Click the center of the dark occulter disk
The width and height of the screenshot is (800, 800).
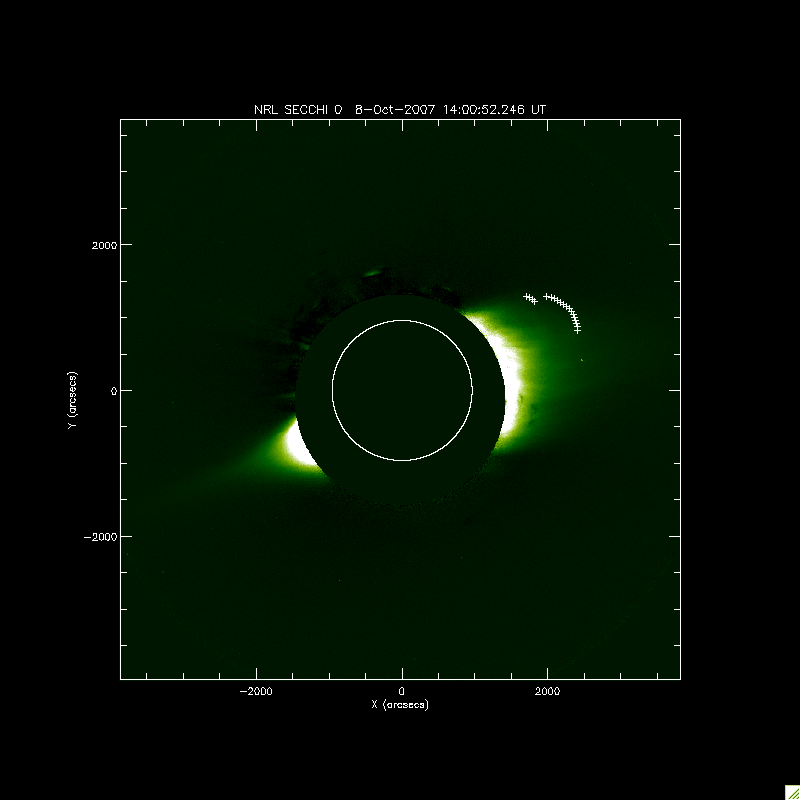tap(402, 390)
